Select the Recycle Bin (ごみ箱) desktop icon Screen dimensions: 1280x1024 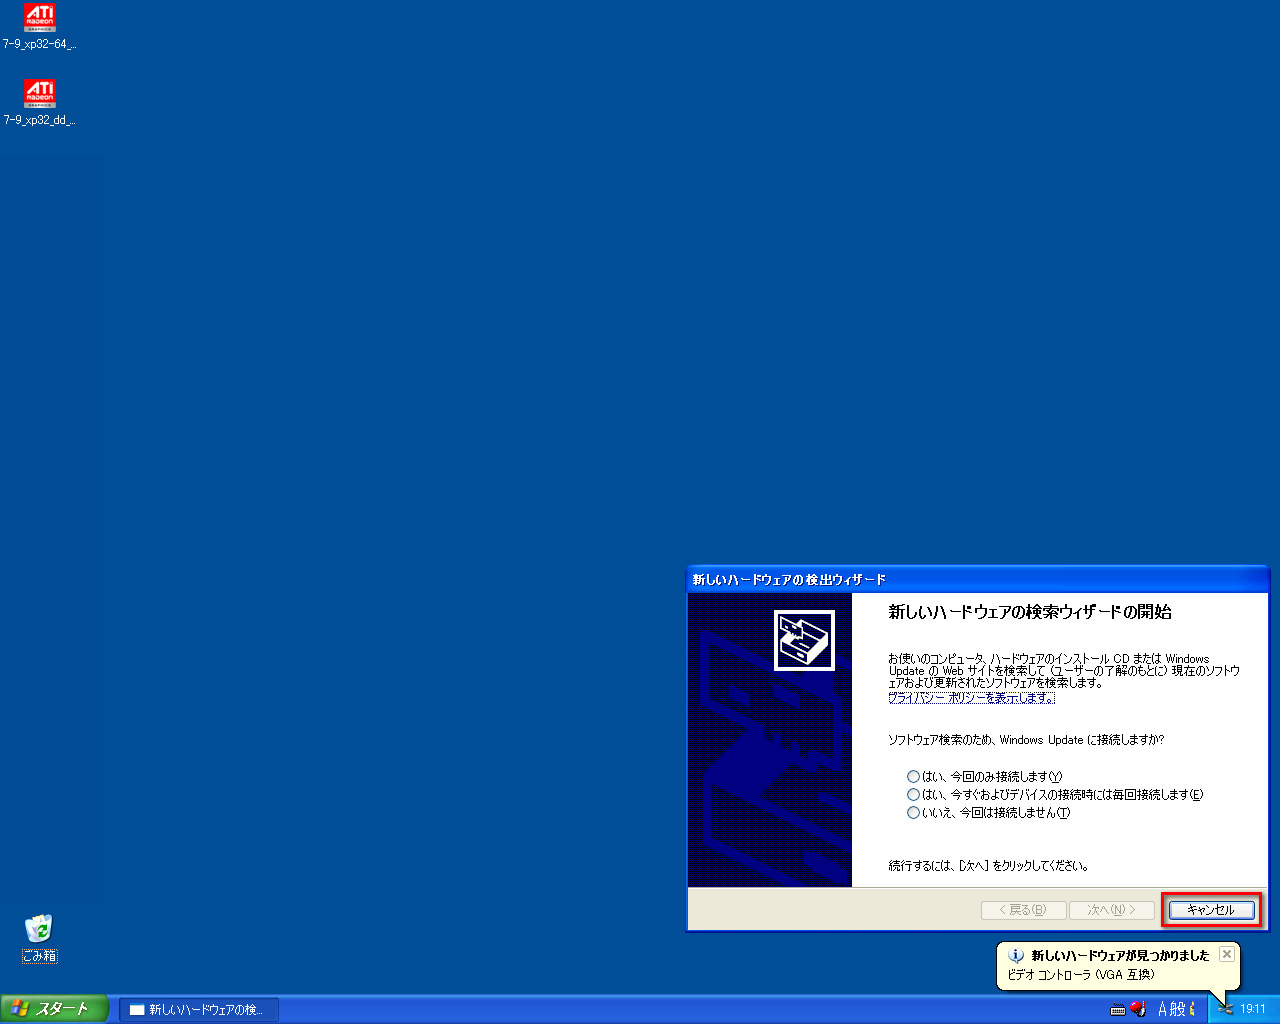pos(39,930)
